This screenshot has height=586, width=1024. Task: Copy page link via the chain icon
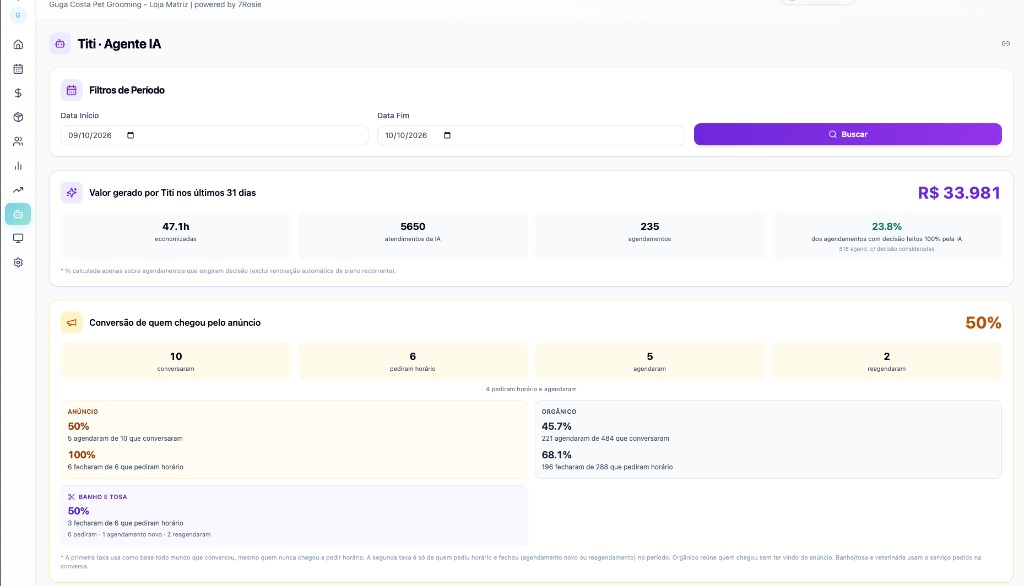point(1006,44)
